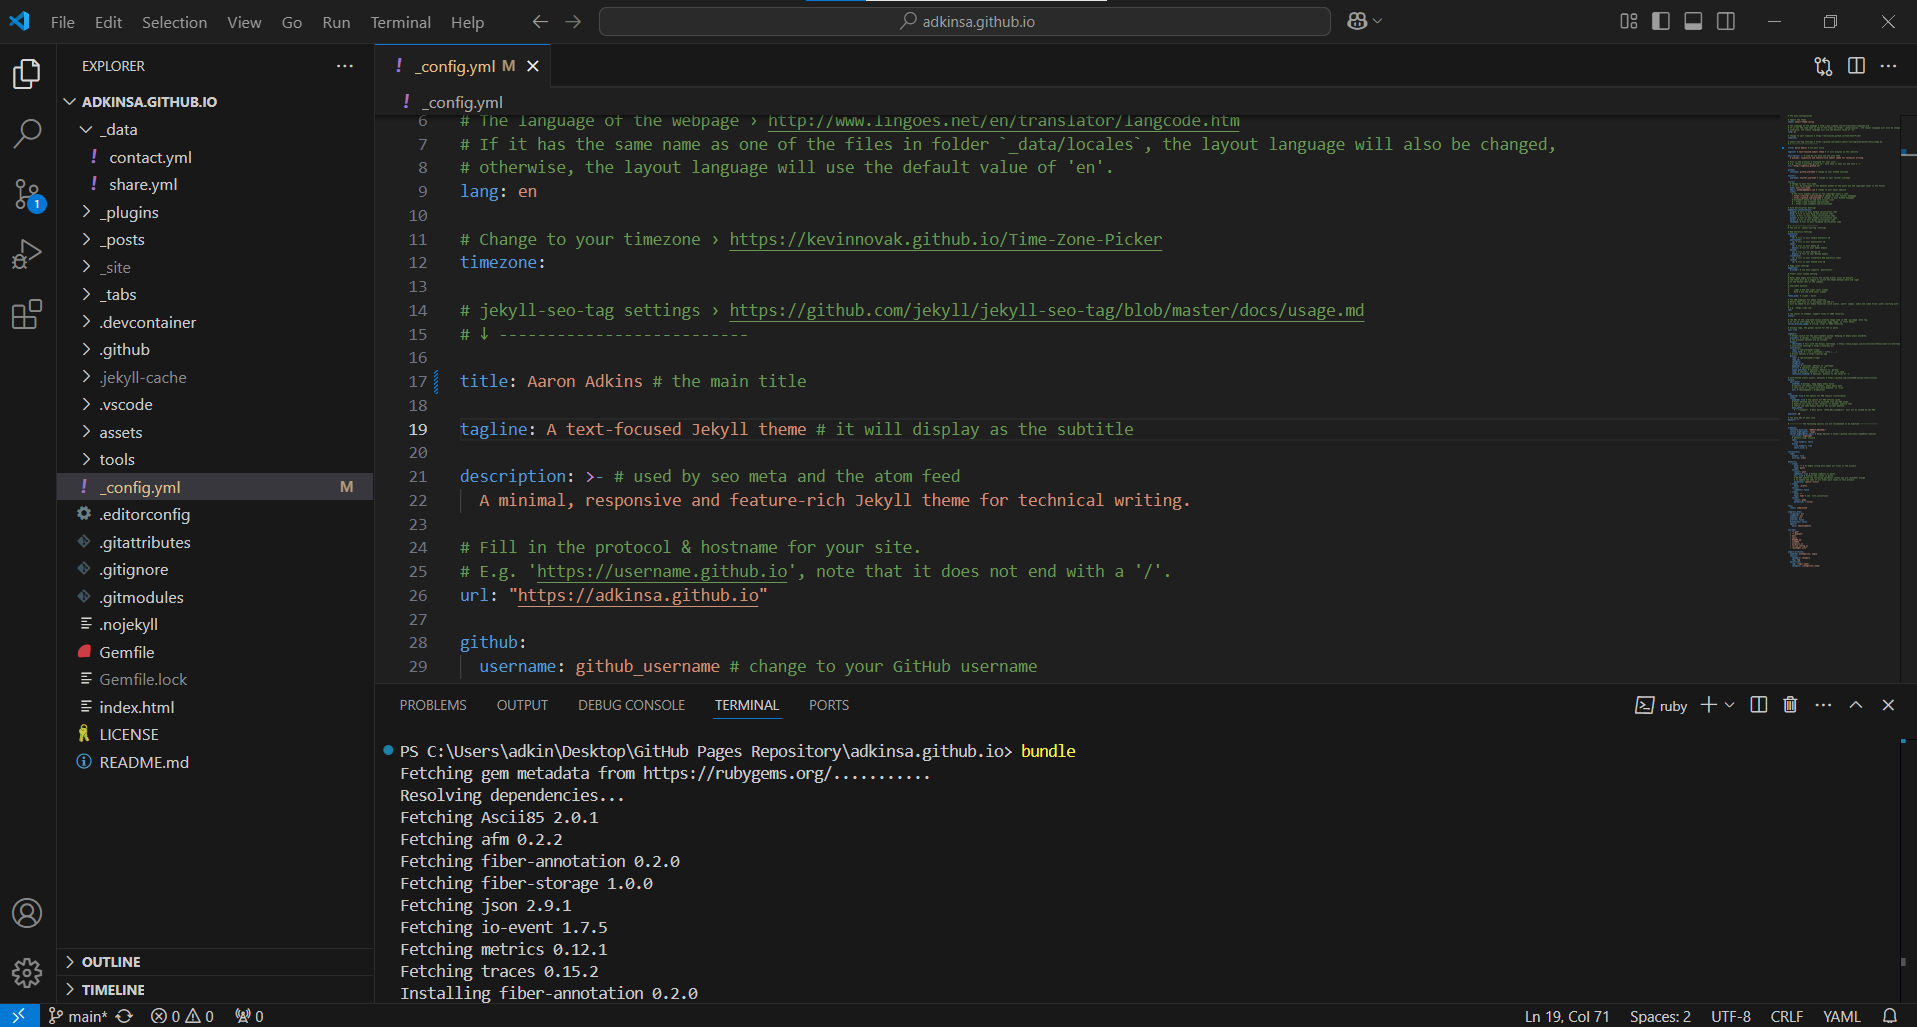Show errors and warnings count in status bar
The image size is (1917, 1027).
(x=182, y=1016)
